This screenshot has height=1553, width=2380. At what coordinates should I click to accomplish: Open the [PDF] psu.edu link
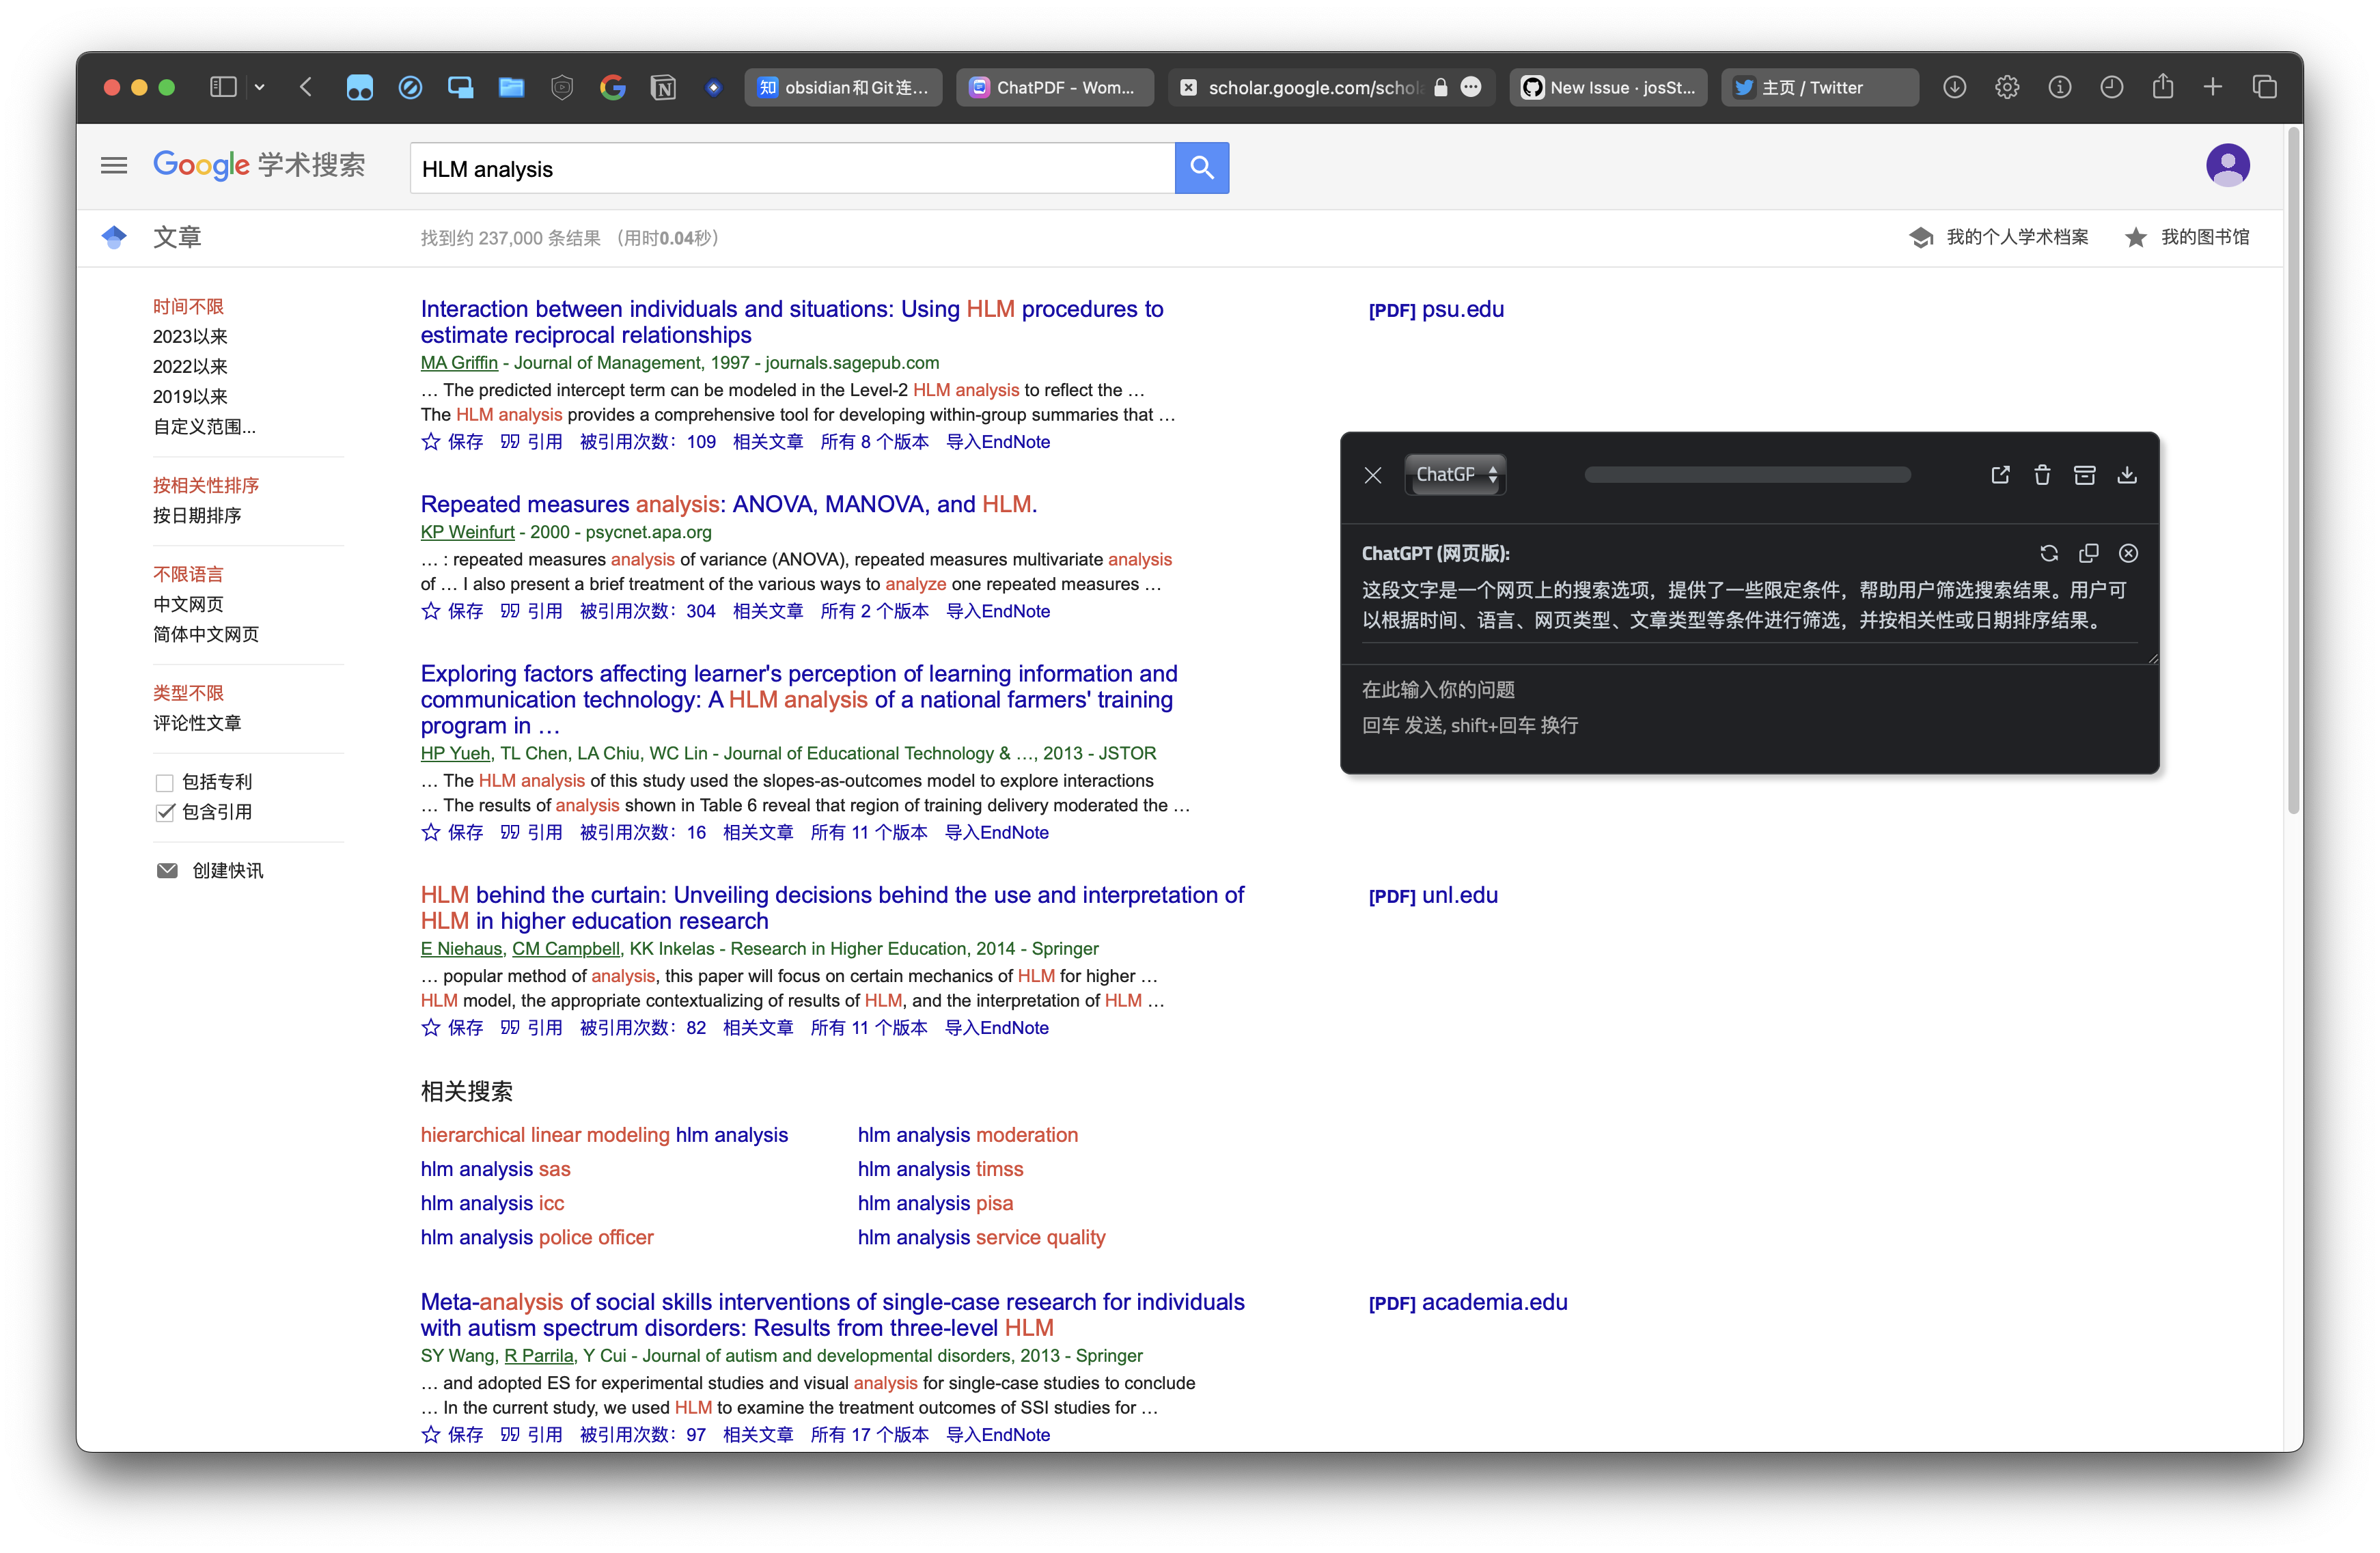click(1435, 310)
